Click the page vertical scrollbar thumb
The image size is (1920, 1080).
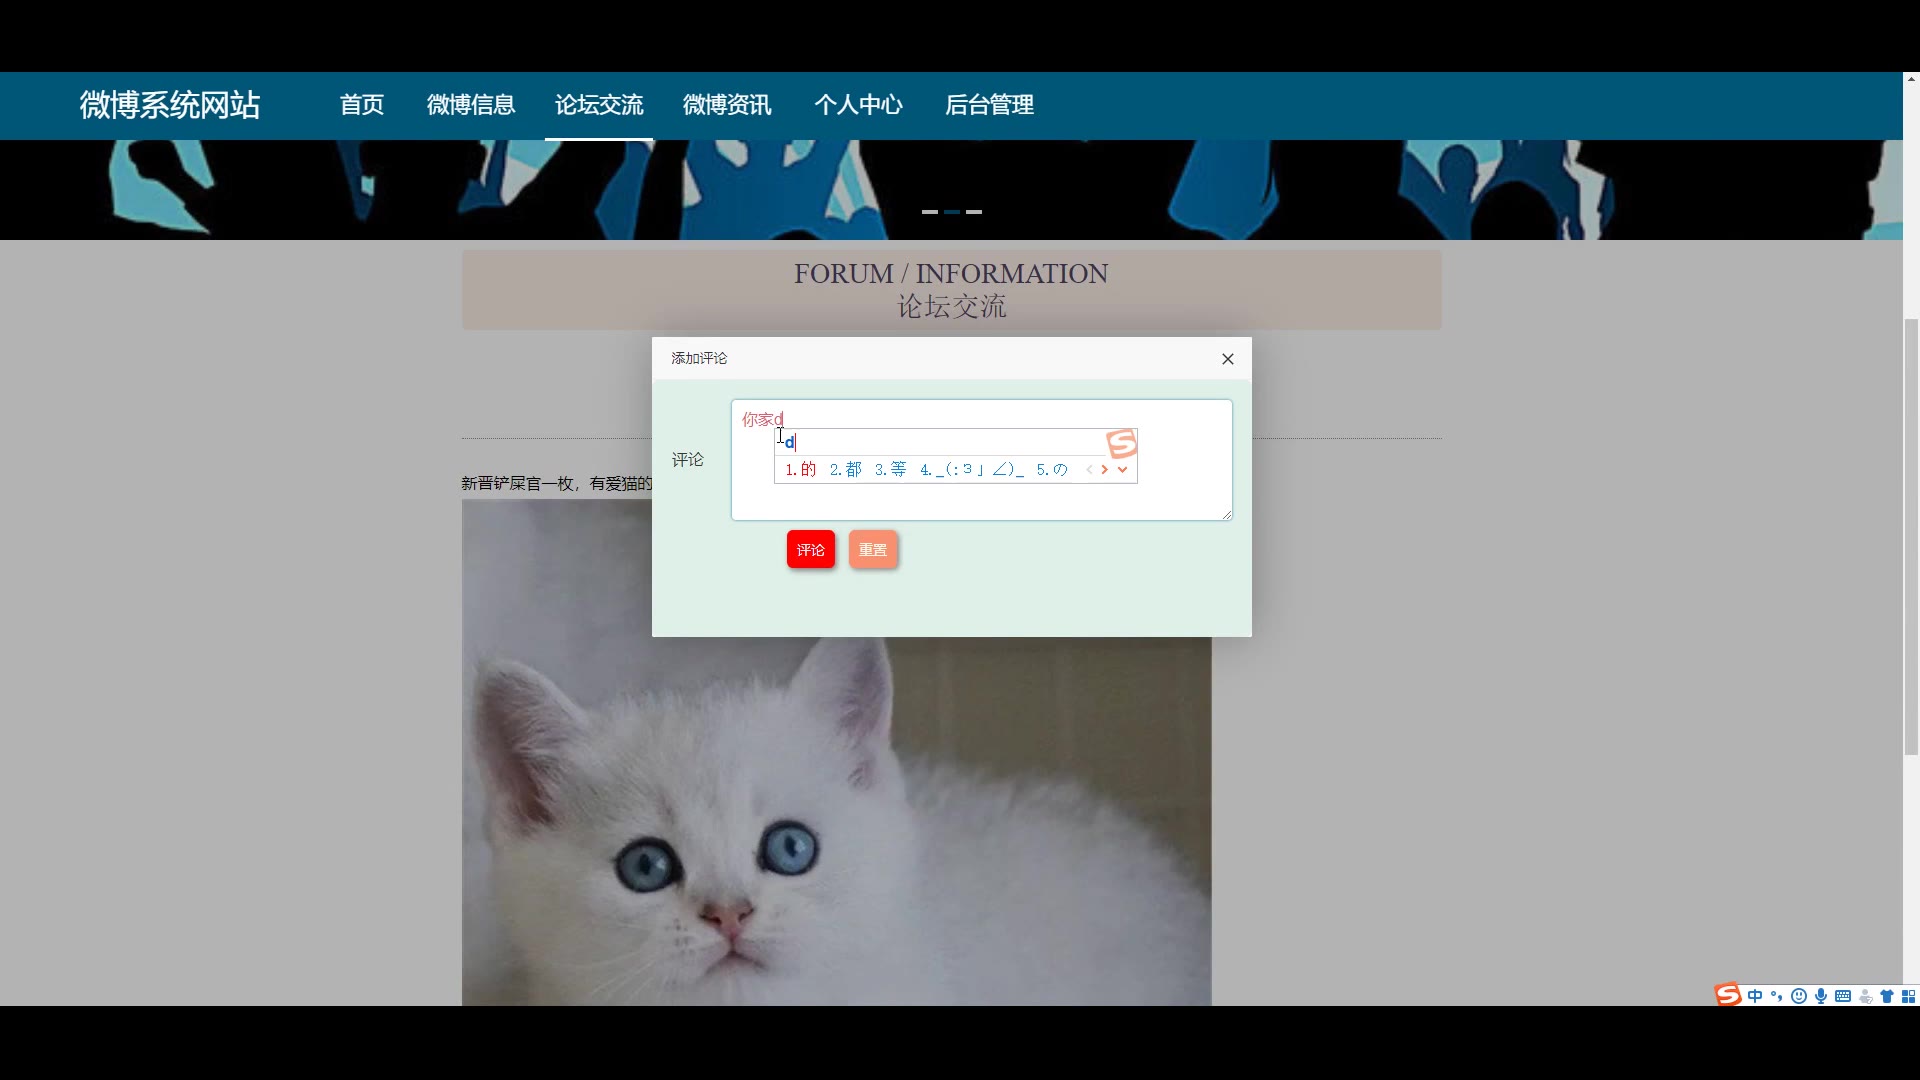[1911, 537]
